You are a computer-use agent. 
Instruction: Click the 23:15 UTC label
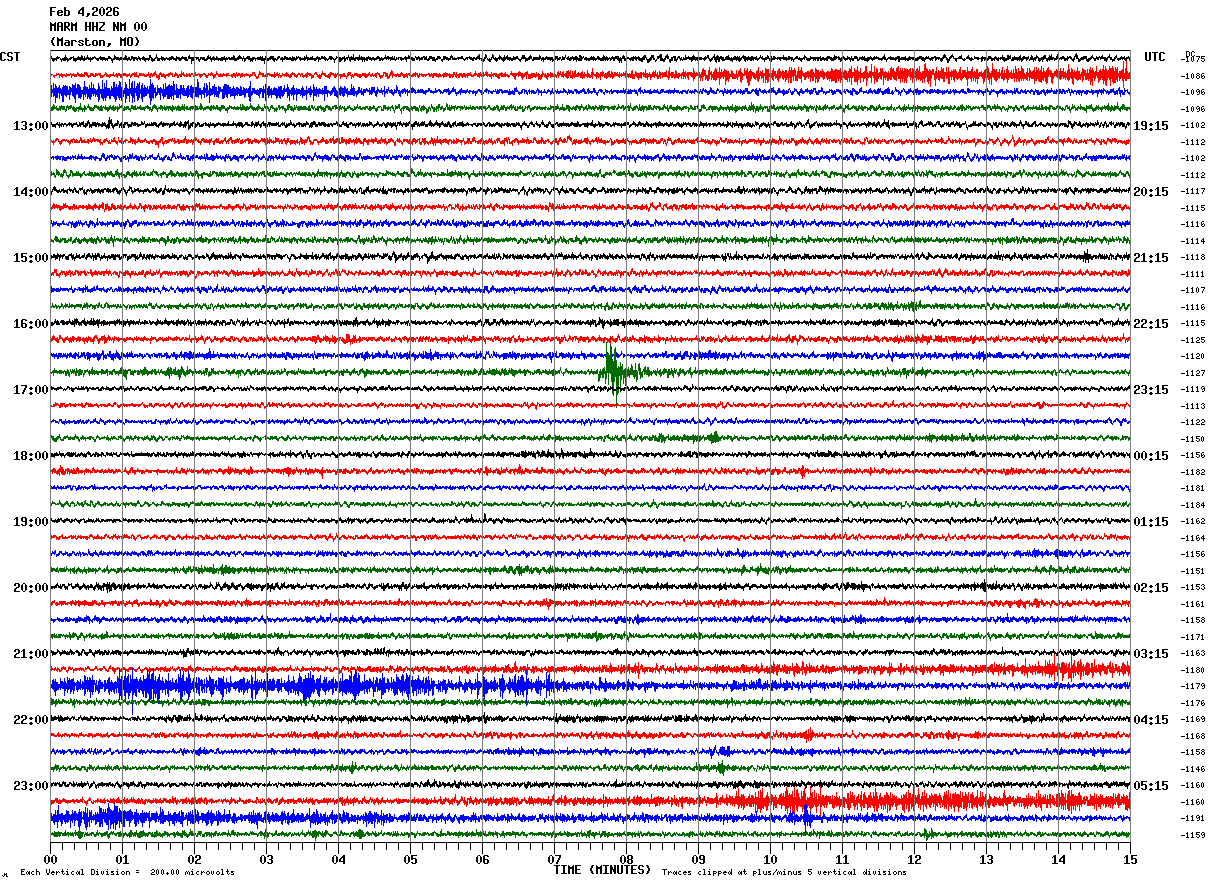pyautogui.click(x=1151, y=390)
